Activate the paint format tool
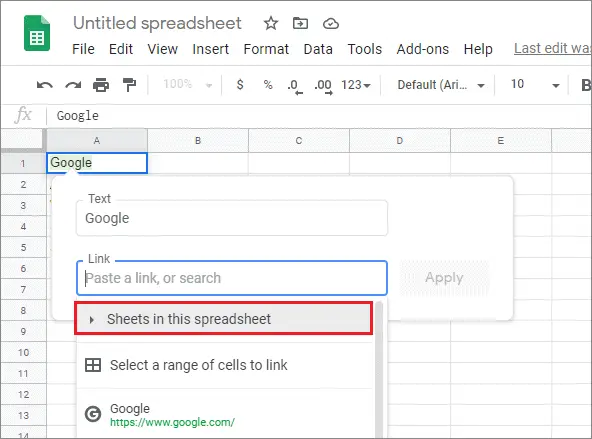 pos(129,85)
